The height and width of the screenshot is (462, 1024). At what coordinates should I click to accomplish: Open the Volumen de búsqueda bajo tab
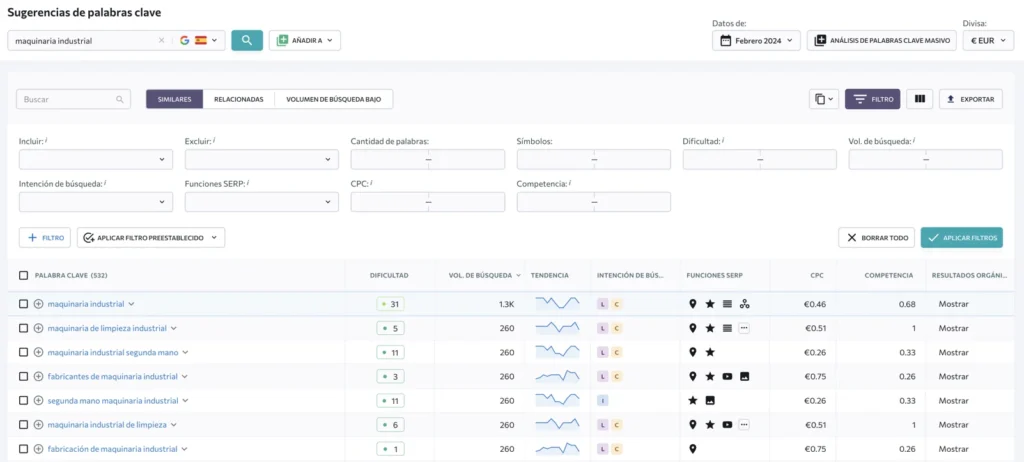(334, 99)
